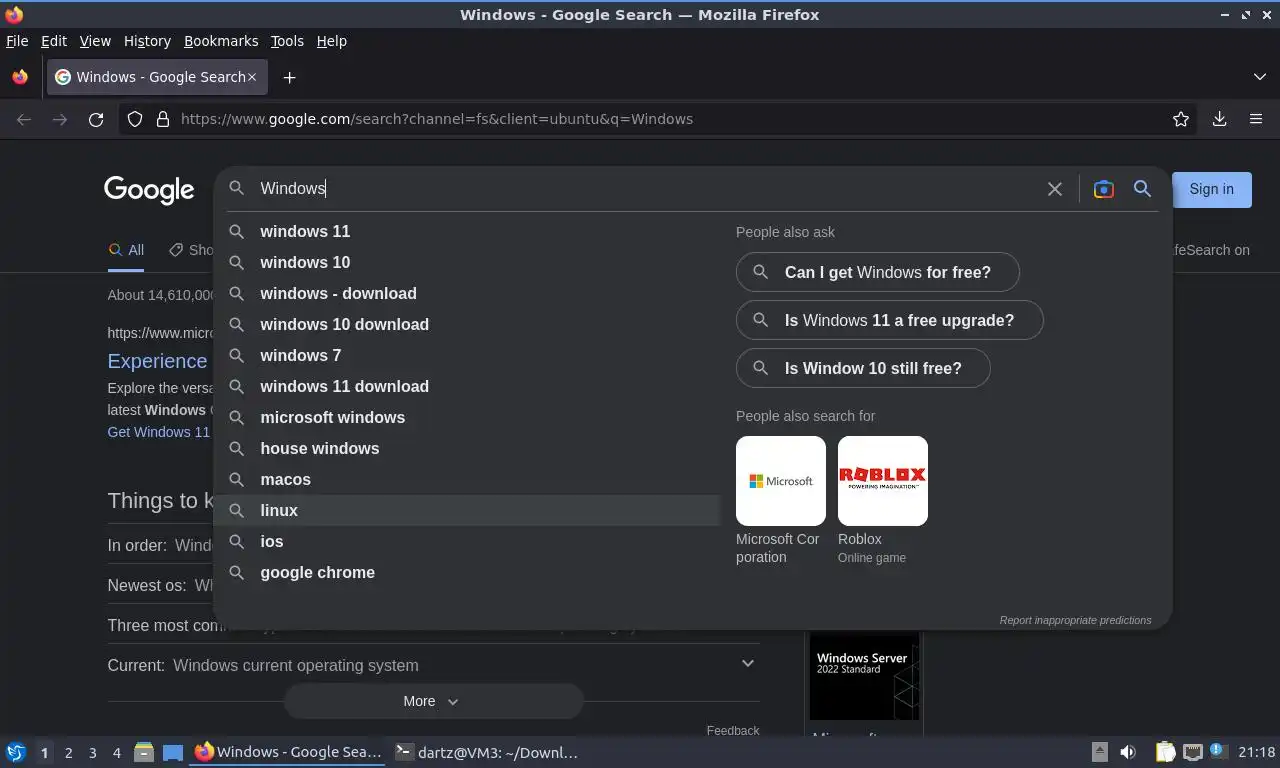The width and height of the screenshot is (1280, 768).
Task: List all tabs dropdown arrow
Action: [x=1260, y=77]
